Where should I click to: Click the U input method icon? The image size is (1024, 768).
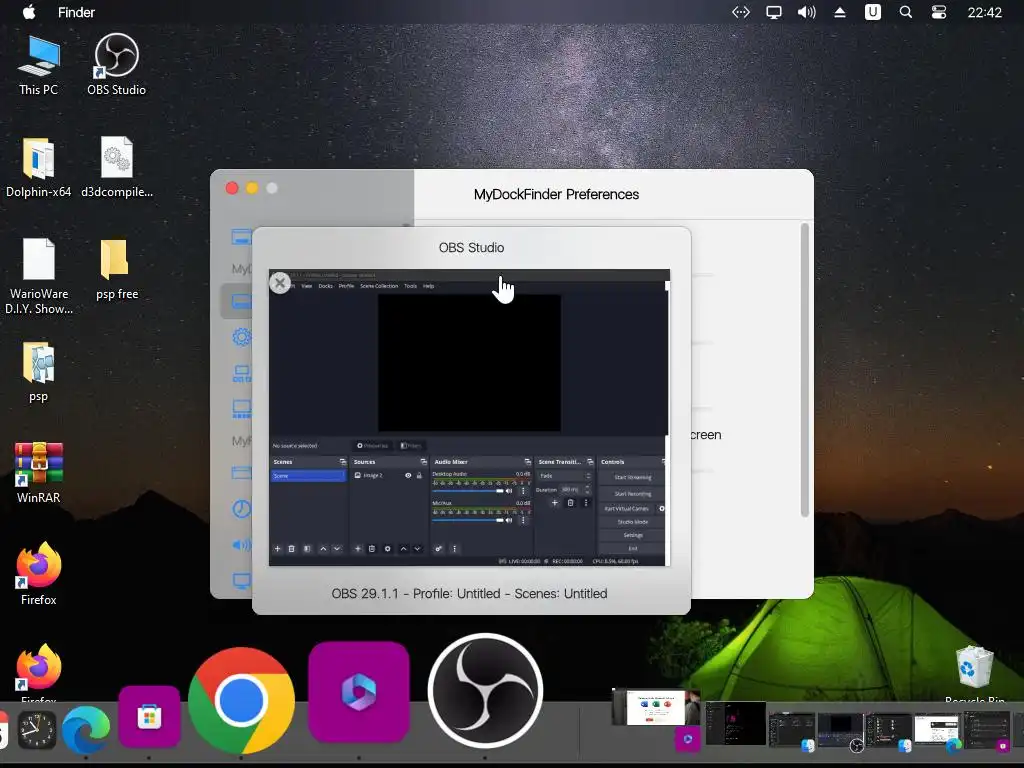[872, 12]
